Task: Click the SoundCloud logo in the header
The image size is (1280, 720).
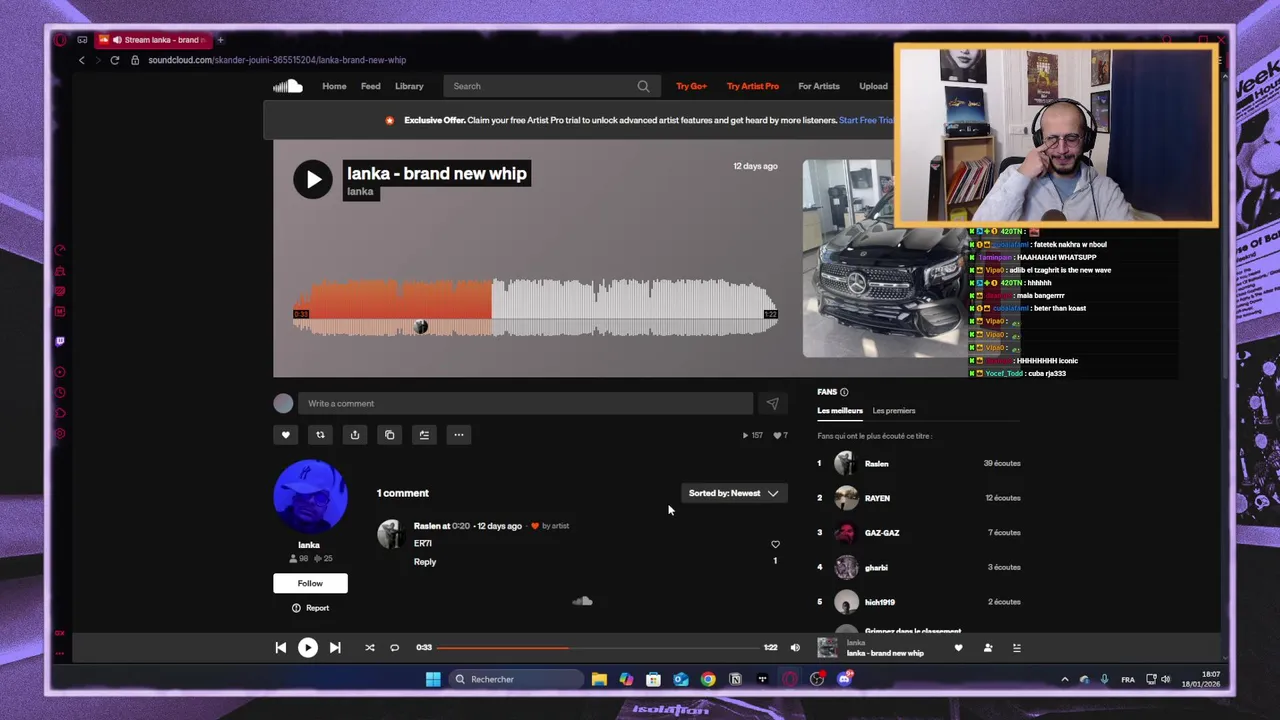Action: [288, 86]
